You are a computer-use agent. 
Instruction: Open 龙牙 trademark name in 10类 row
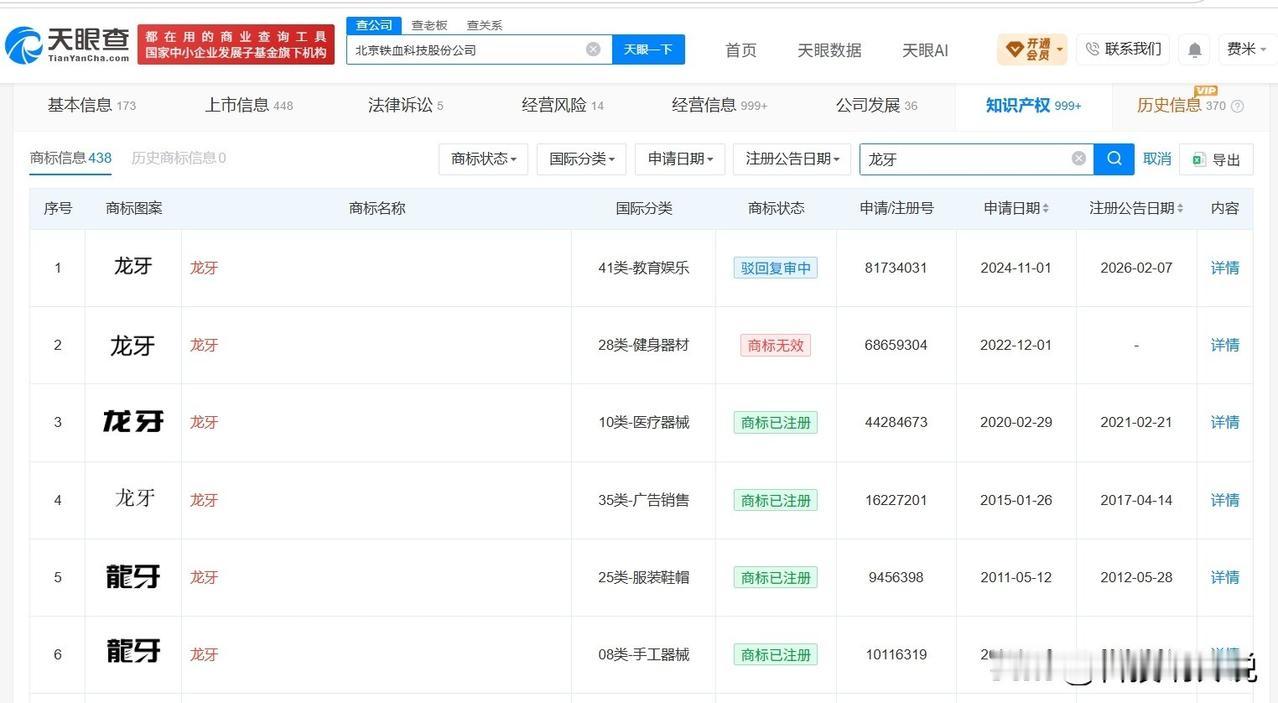pyautogui.click(x=204, y=422)
